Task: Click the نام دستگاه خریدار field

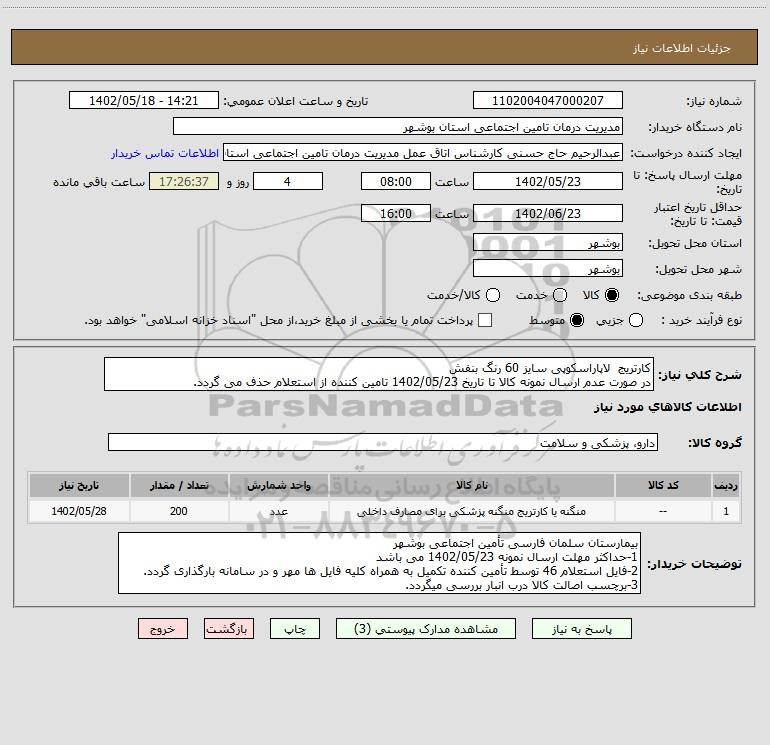Action: coord(398,126)
